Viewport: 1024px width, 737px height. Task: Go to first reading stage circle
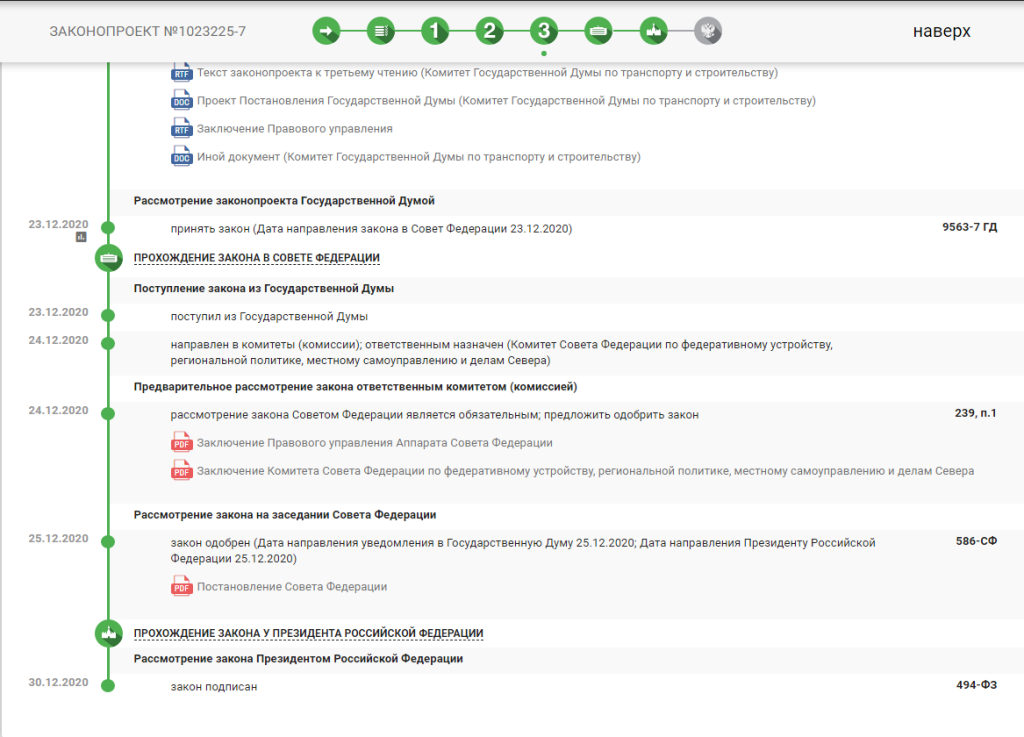[435, 31]
